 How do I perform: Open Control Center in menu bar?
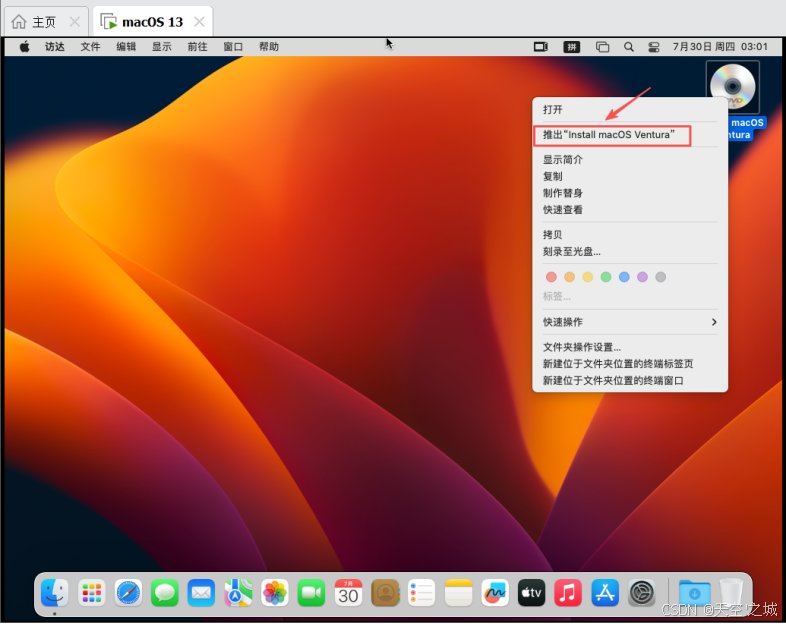point(654,47)
